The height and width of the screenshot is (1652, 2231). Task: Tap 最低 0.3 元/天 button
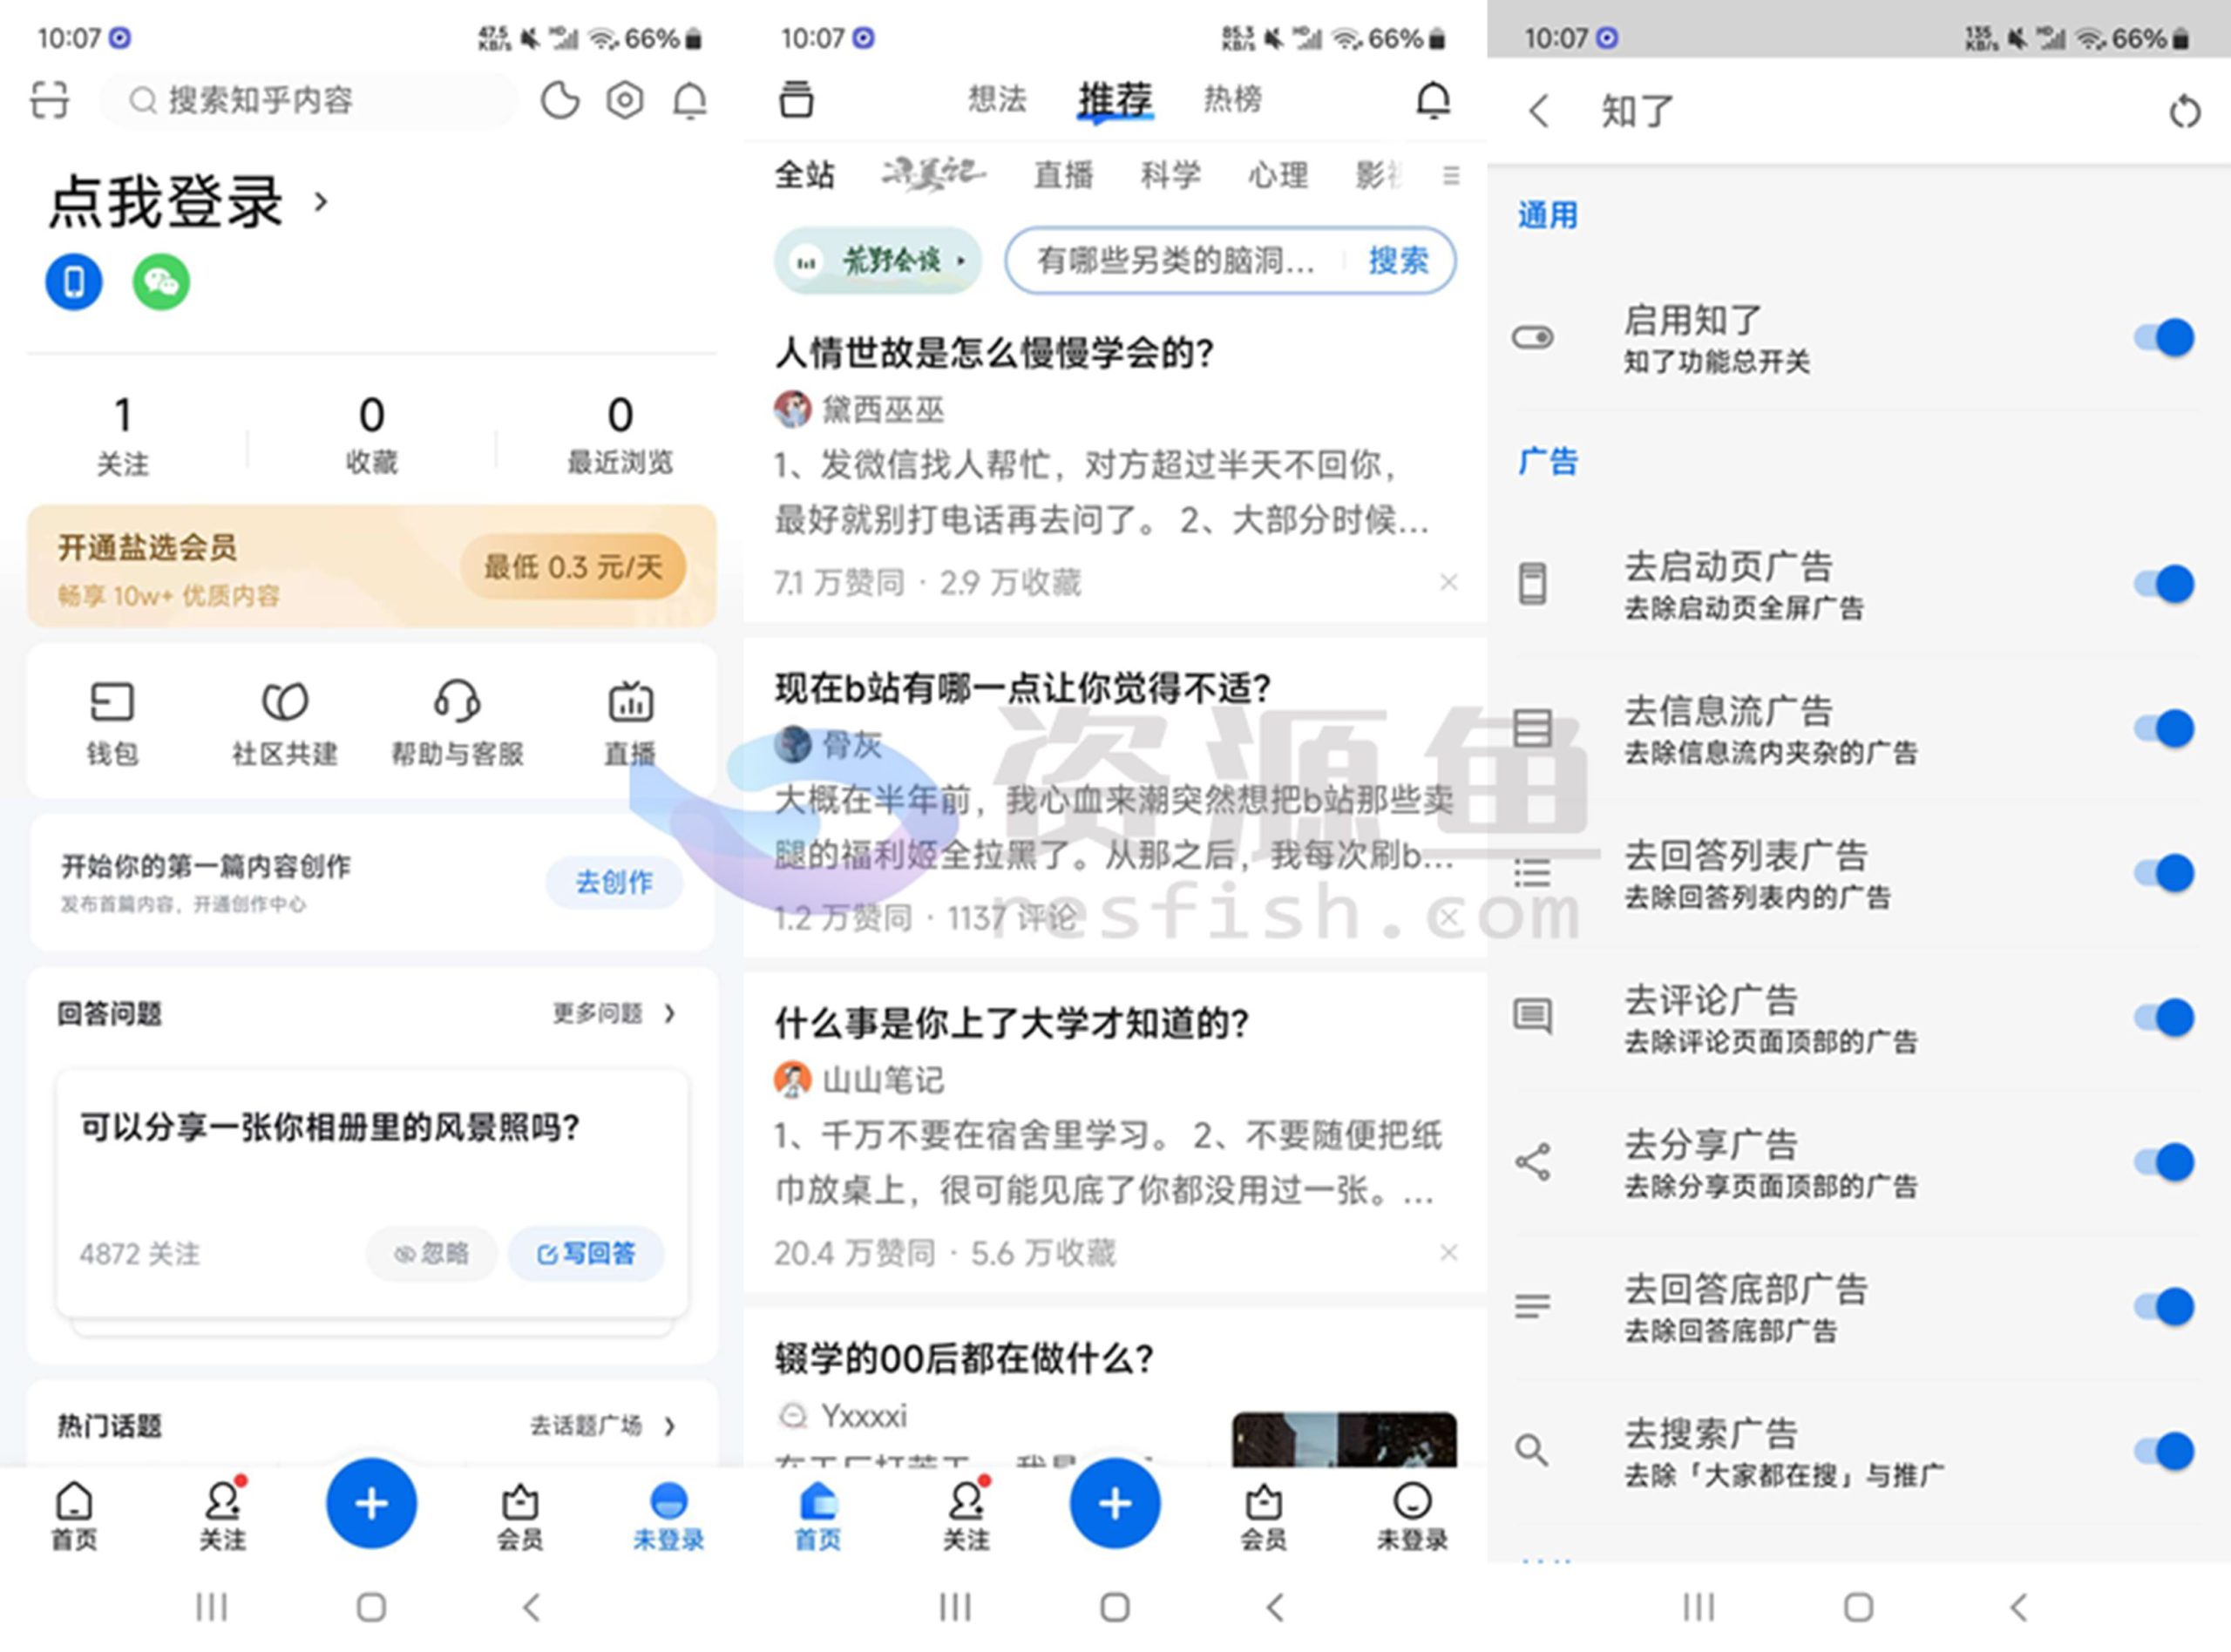pyautogui.click(x=573, y=567)
